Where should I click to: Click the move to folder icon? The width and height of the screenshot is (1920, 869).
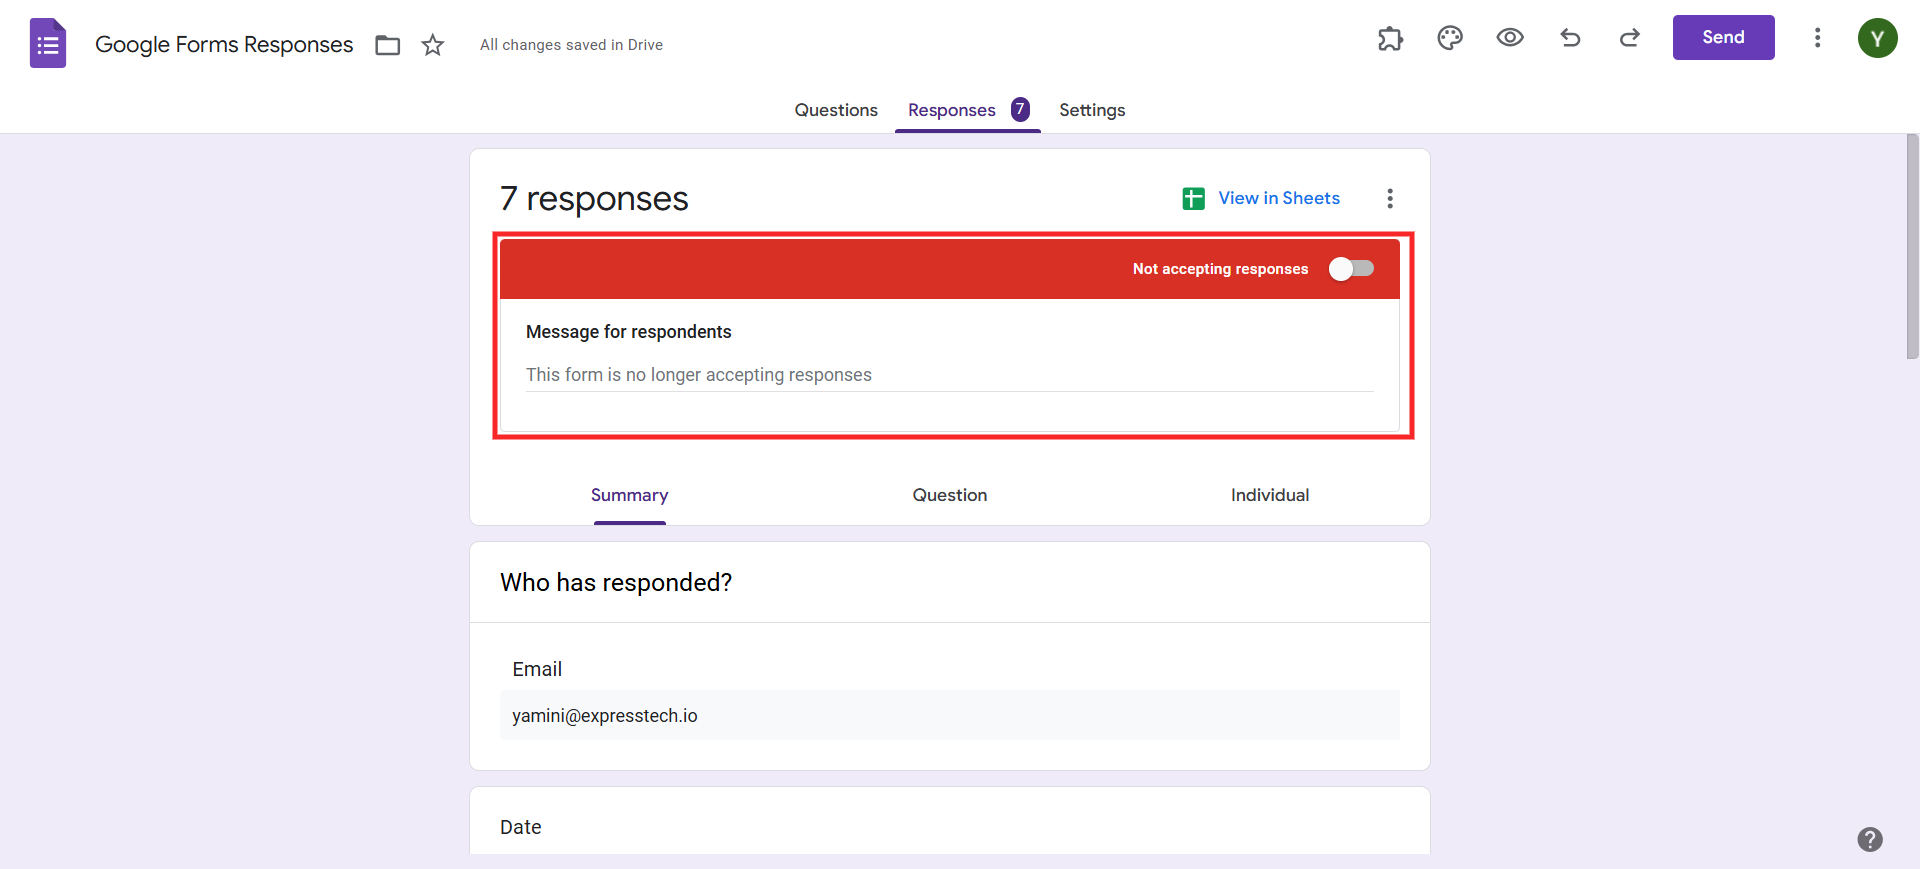387,45
